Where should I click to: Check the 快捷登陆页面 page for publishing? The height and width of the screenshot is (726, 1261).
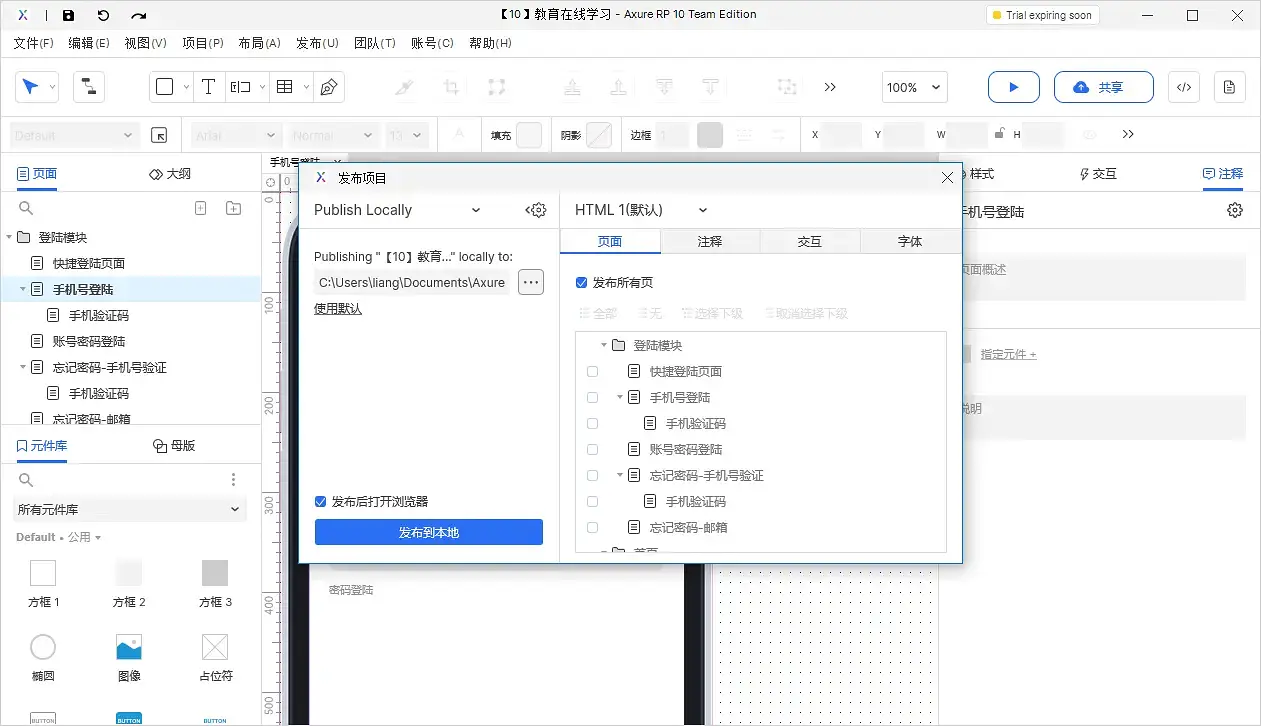pyautogui.click(x=592, y=371)
